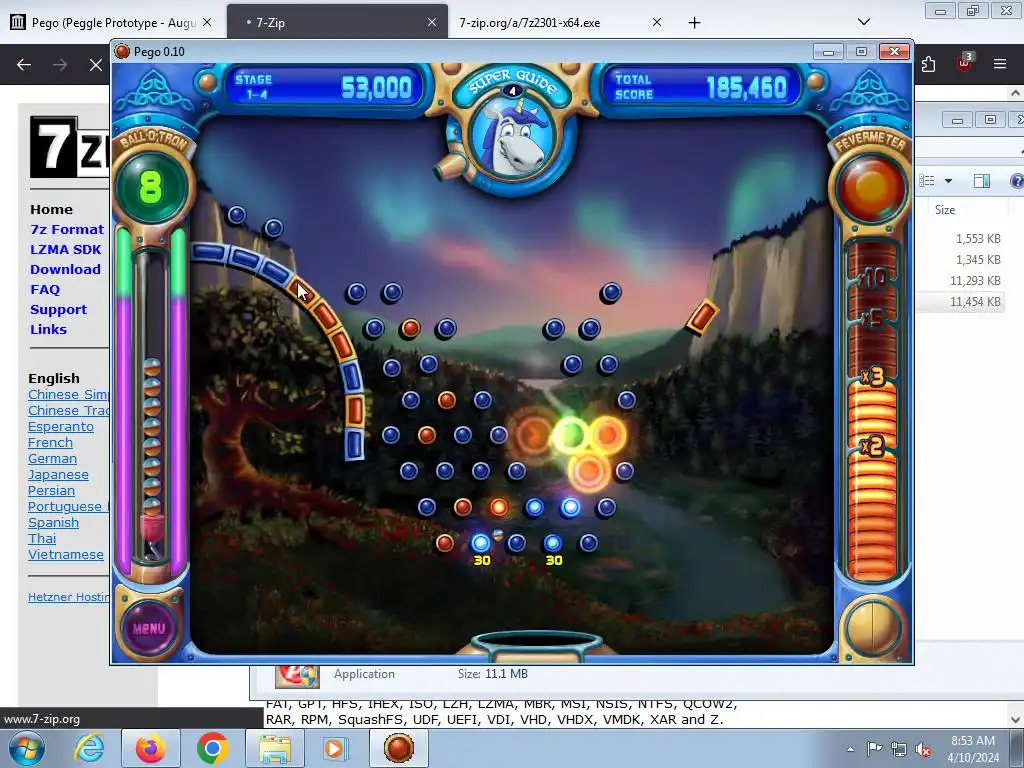1024x768 pixels.
Task: Open the Explorer change view dropdown arrow
Action: pyautogui.click(x=948, y=181)
